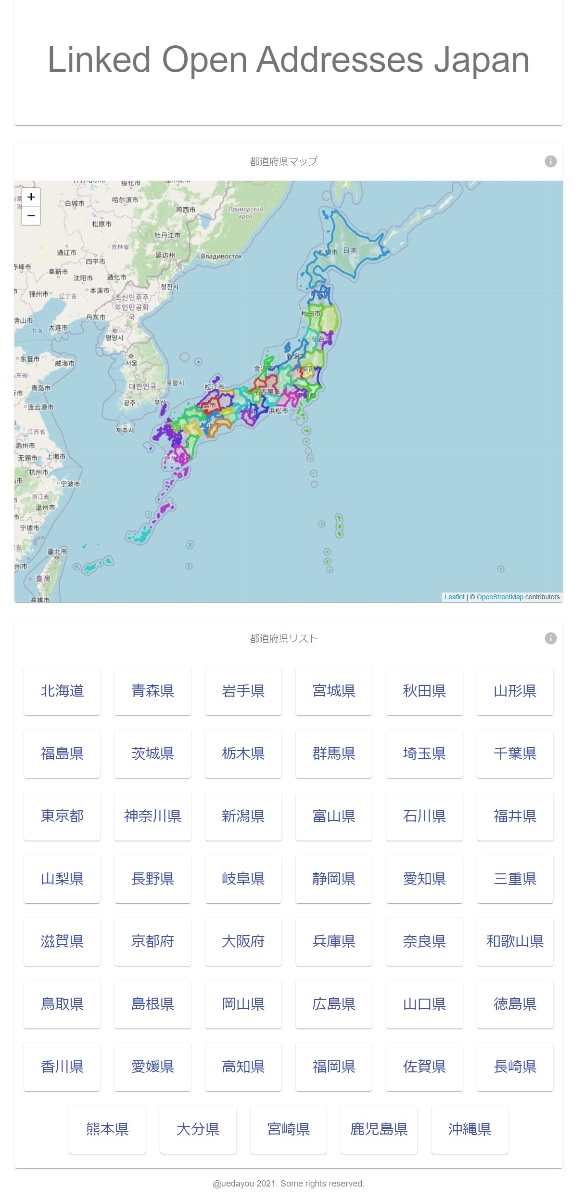Screen dimensions: 585x1200
Task: Select 埼玉県 from the list
Action: [x=424, y=754]
